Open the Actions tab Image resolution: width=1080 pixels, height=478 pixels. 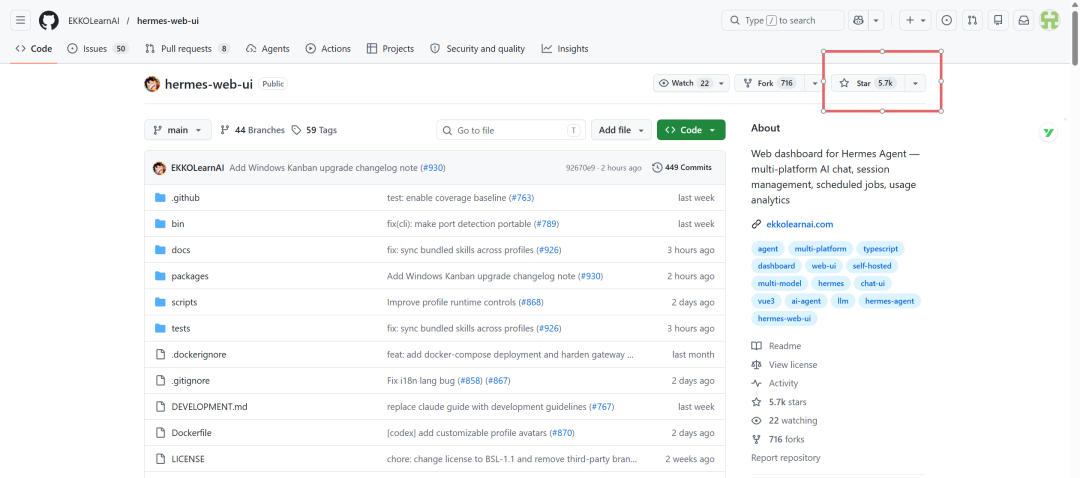pyautogui.click(x=328, y=49)
